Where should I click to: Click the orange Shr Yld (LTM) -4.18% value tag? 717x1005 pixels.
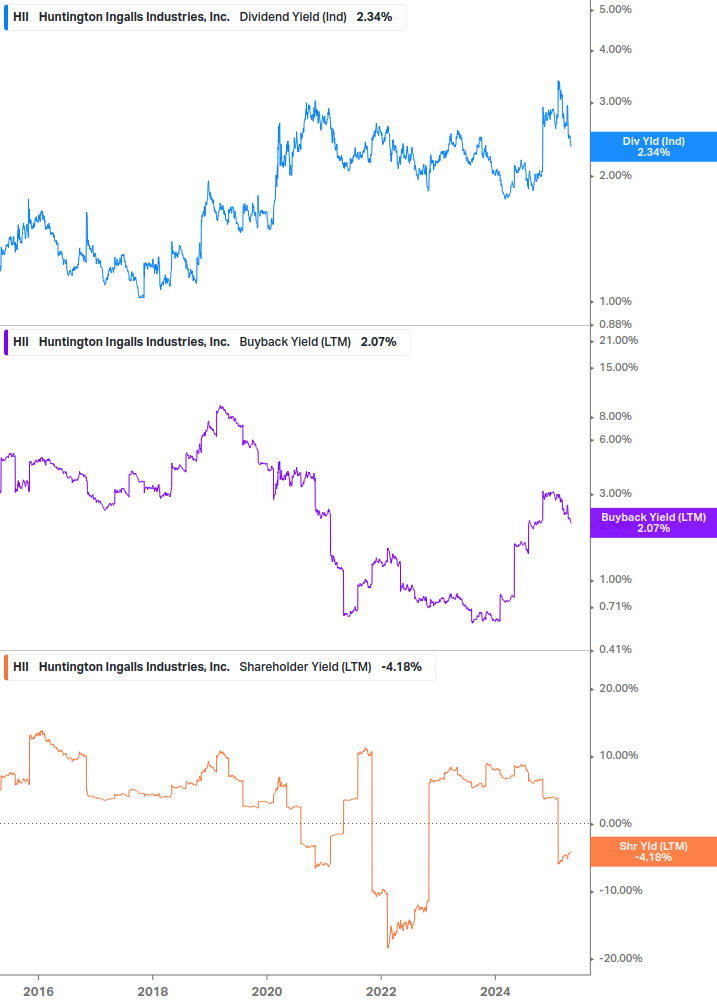click(654, 852)
